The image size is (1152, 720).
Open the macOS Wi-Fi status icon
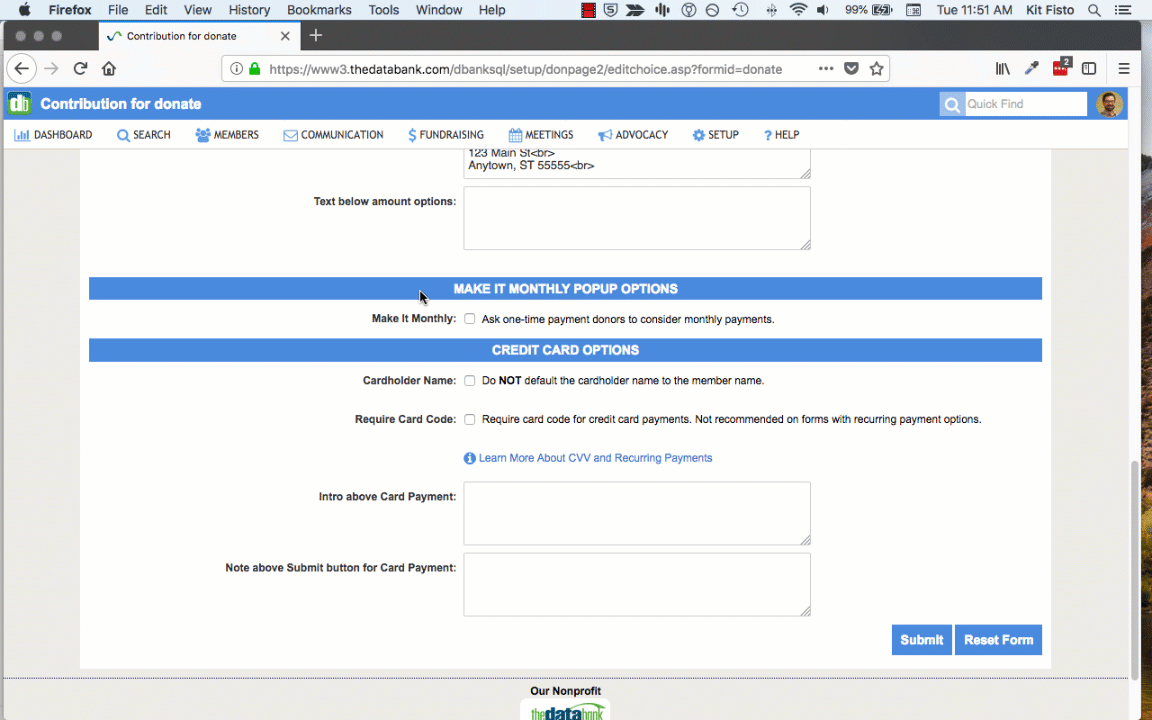[x=798, y=10]
